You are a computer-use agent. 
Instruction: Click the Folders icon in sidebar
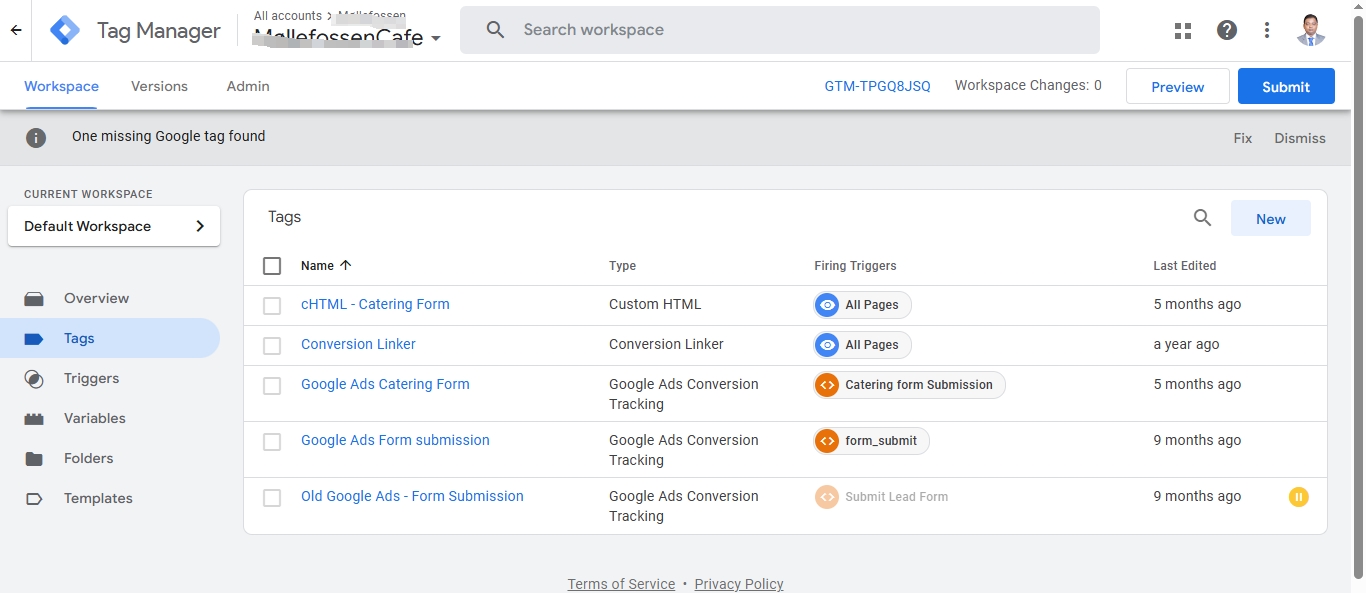(34, 459)
